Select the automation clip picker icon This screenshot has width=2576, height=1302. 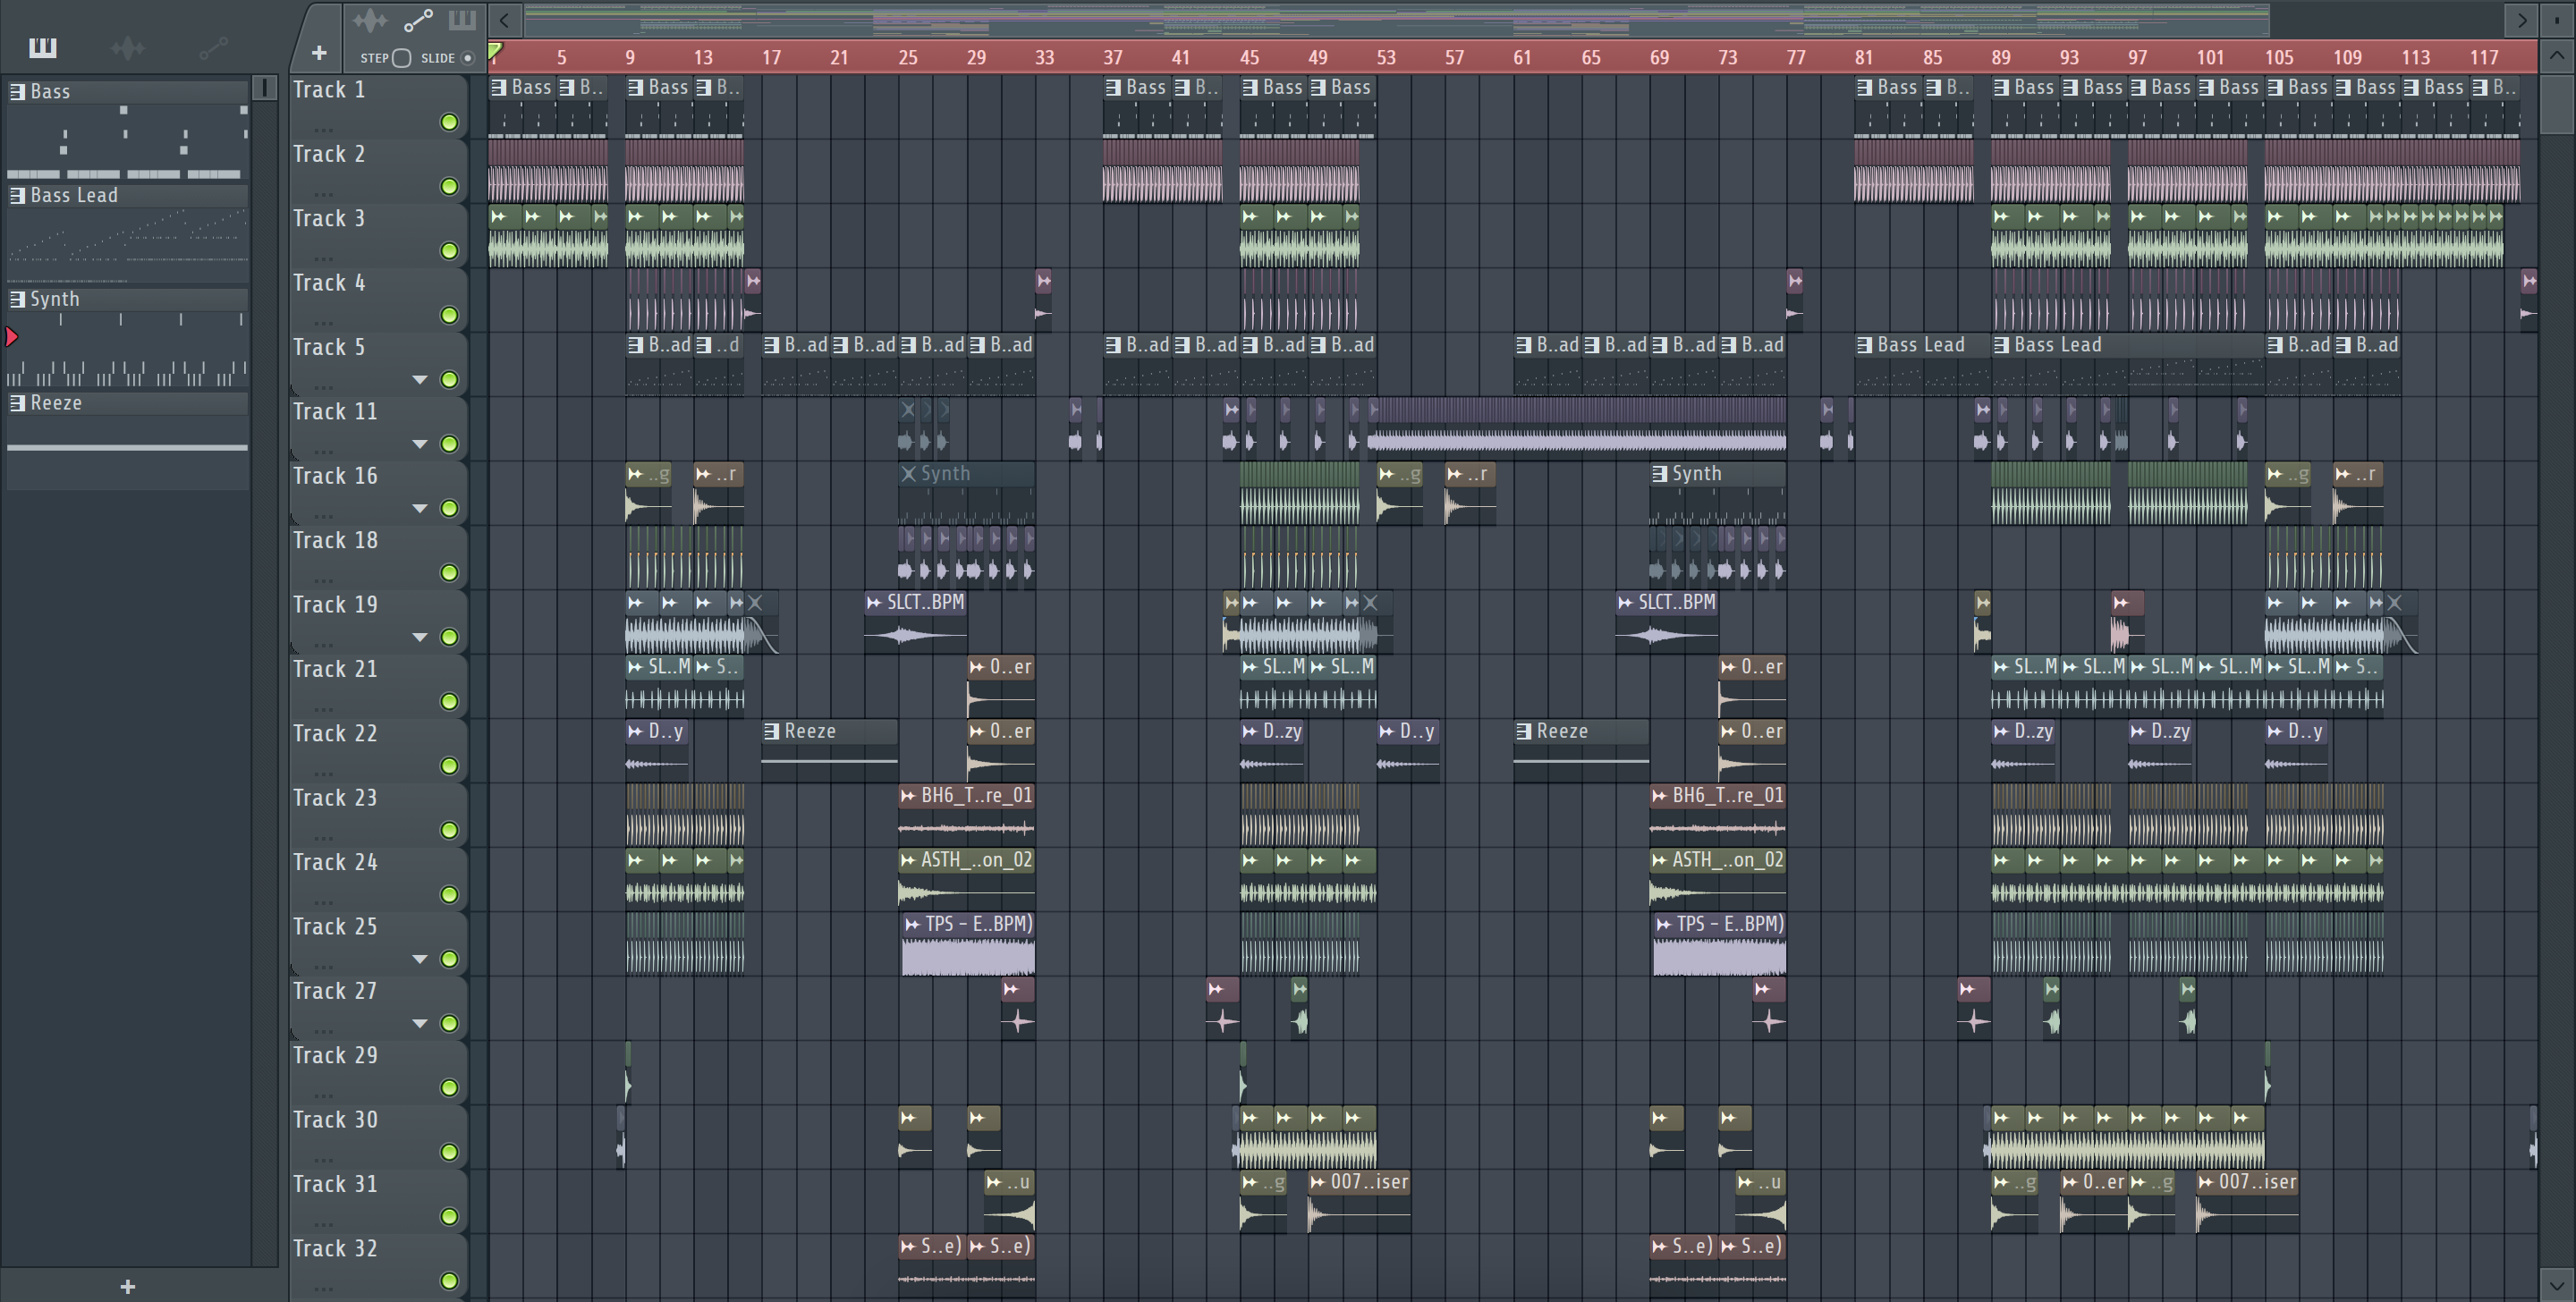(213, 47)
